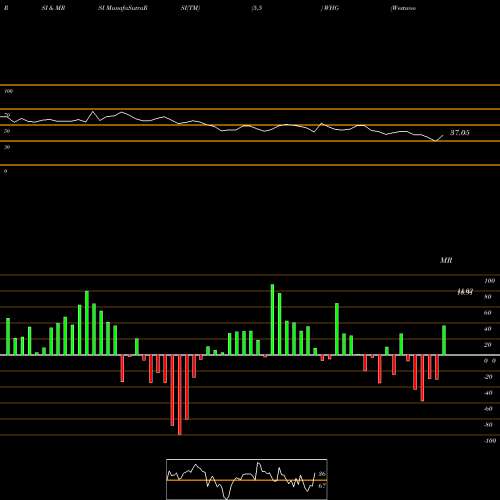This screenshot has width=500, height=500.
Task: Click the 0 label on RSI axis
Action: 5,171
